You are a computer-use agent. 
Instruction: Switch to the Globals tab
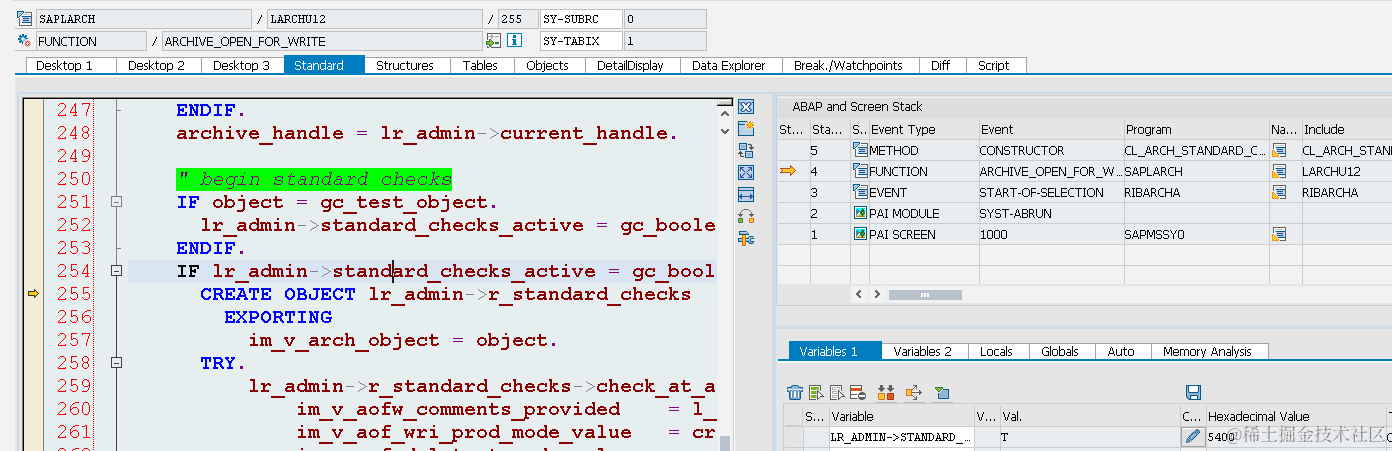[x=1060, y=351]
